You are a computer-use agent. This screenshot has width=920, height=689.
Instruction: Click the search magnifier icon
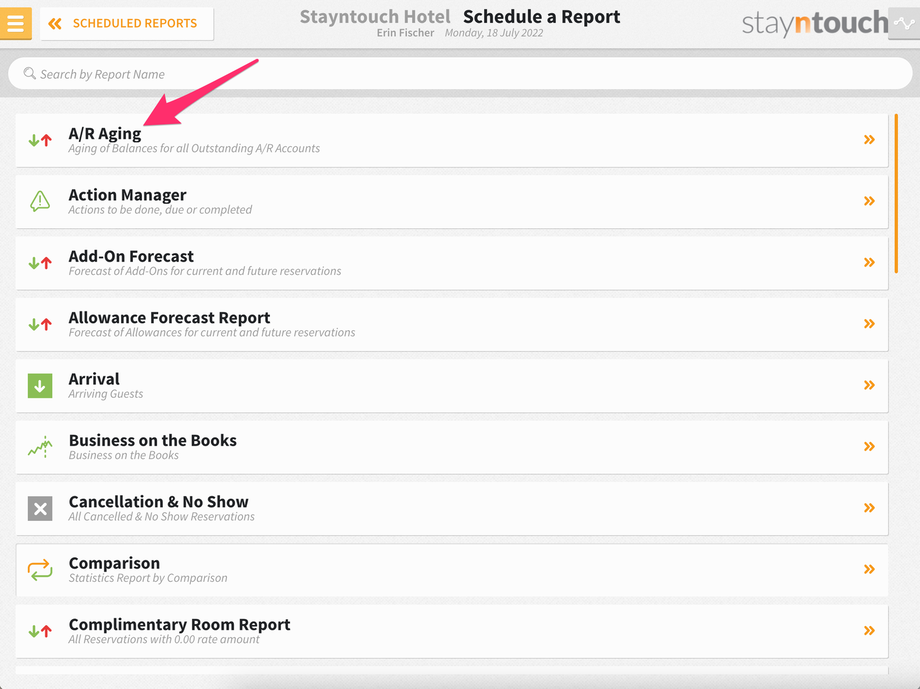(x=29, y=74)
